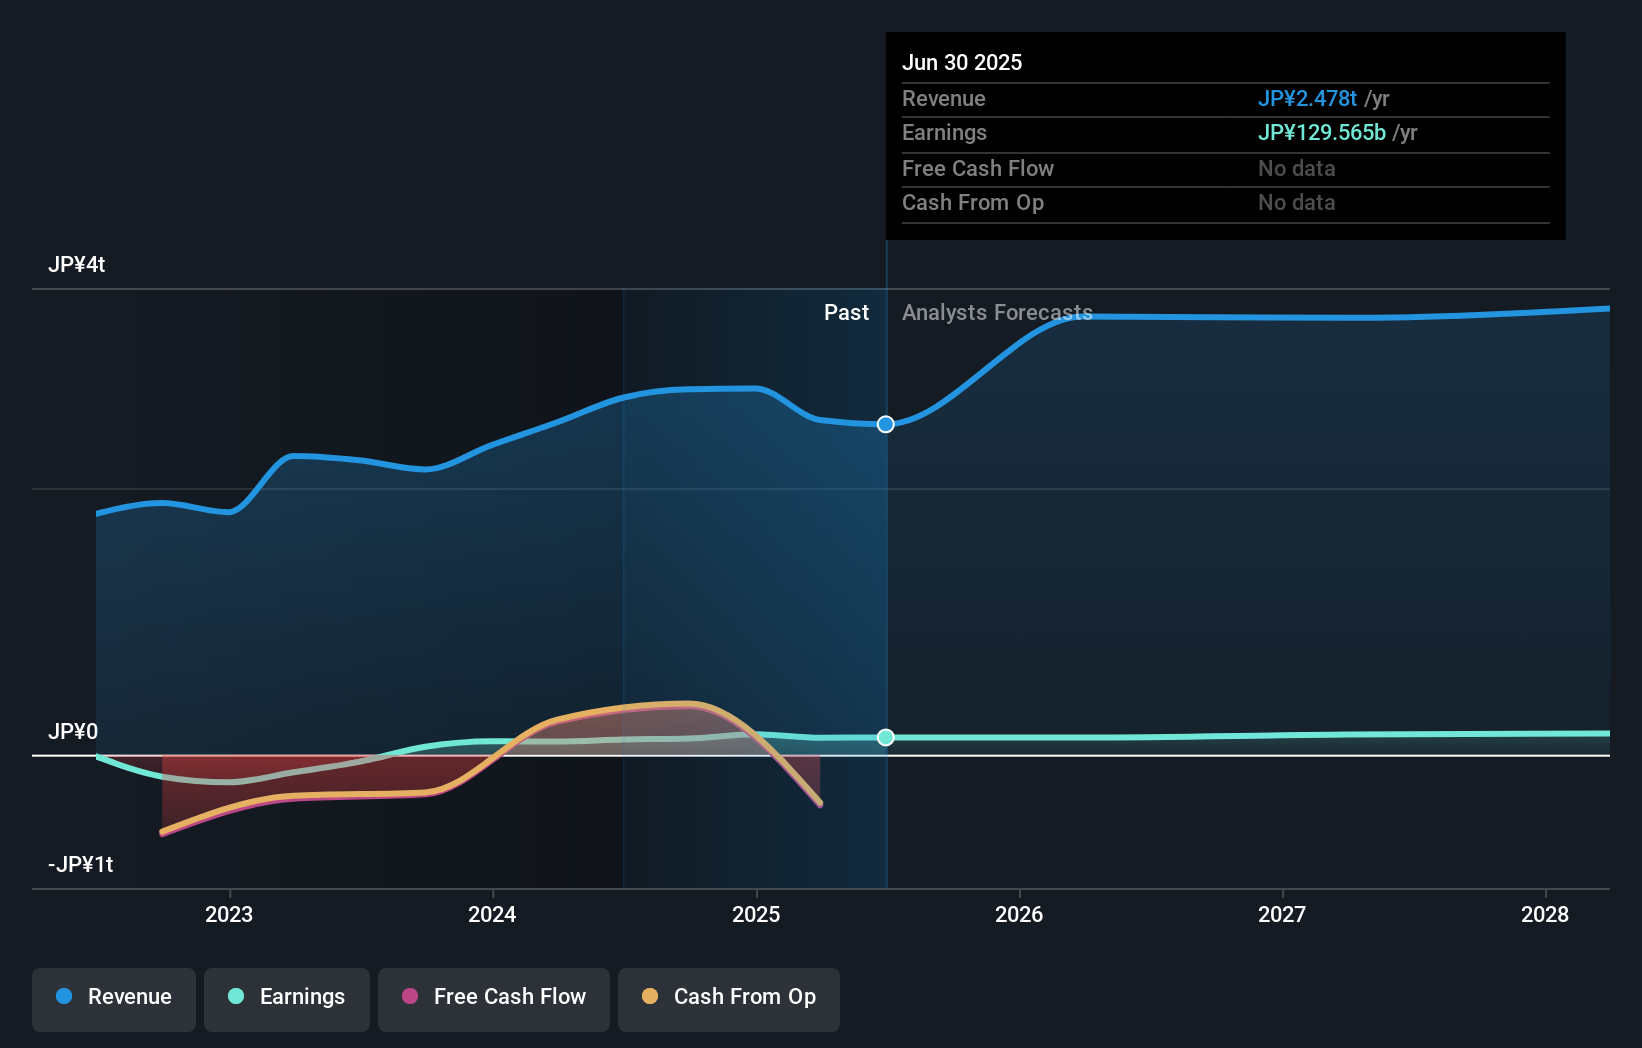The image size is (1642, 1048).
Task: Toggle the Cash From Op series visibility
Action: [728, 997]
